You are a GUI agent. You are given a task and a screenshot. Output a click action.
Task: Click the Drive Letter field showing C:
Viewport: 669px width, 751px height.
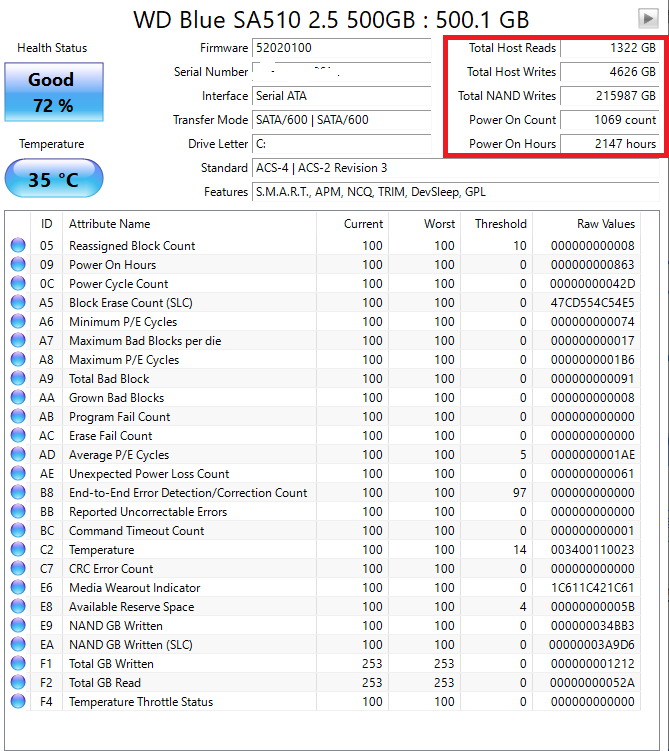(341, 144)
